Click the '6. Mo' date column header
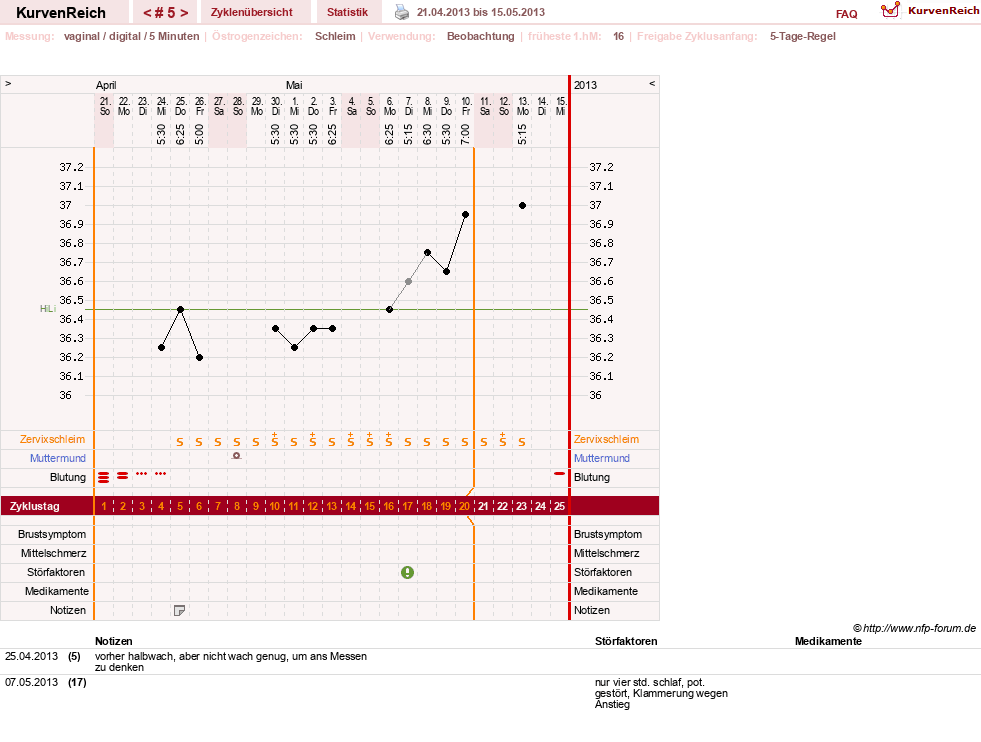 tap(389, 106)
